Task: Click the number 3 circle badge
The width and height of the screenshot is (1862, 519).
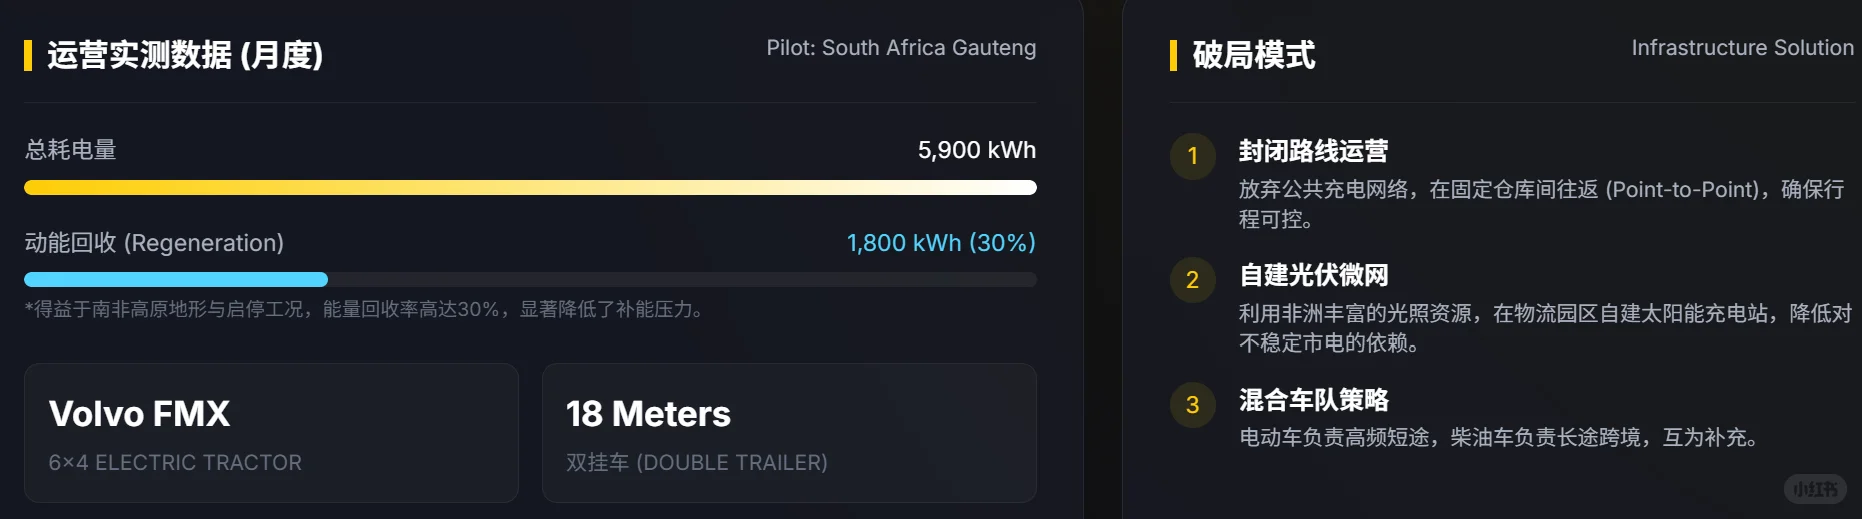Action: coord(1192,405)
